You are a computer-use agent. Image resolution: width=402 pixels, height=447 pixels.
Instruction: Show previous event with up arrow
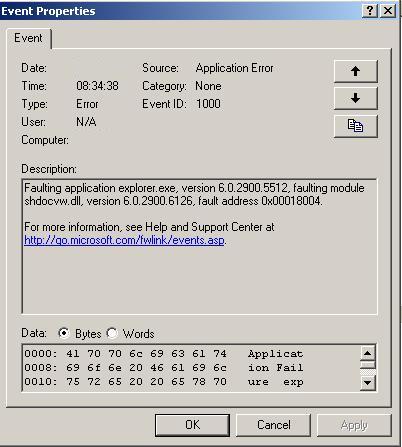coord(356,71)
